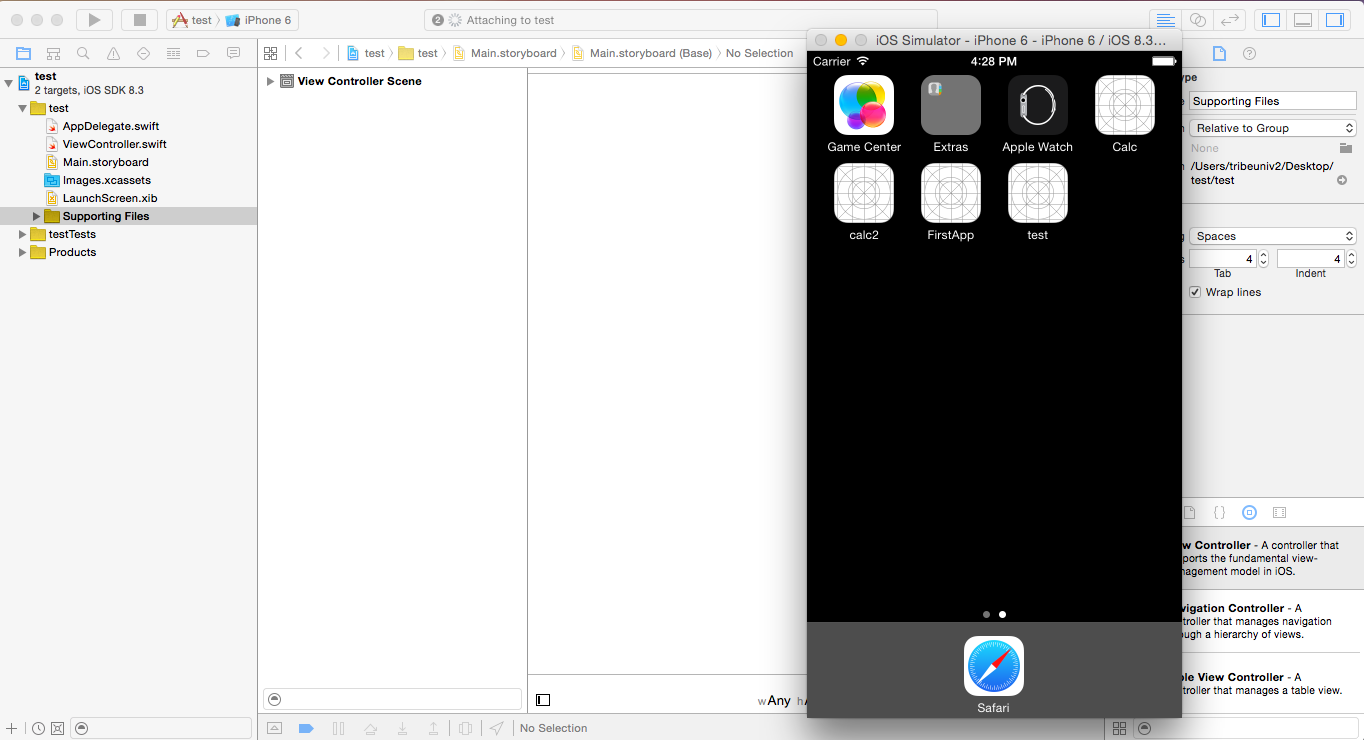Click the Run (play) button
Screen dimensions: 1364x740
[x=94, y=20]
